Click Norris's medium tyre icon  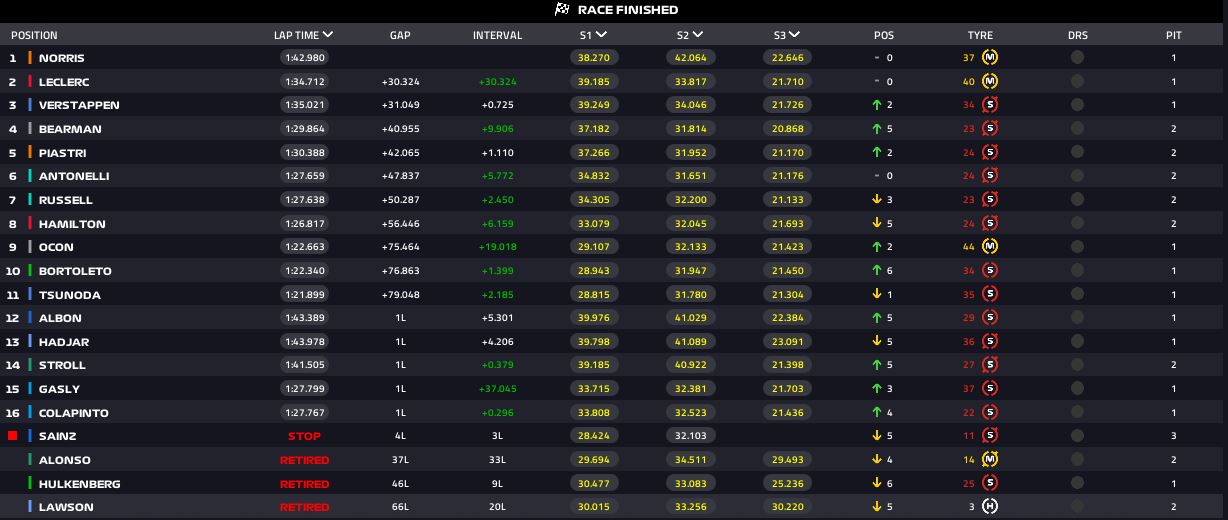tap(990, 58)
